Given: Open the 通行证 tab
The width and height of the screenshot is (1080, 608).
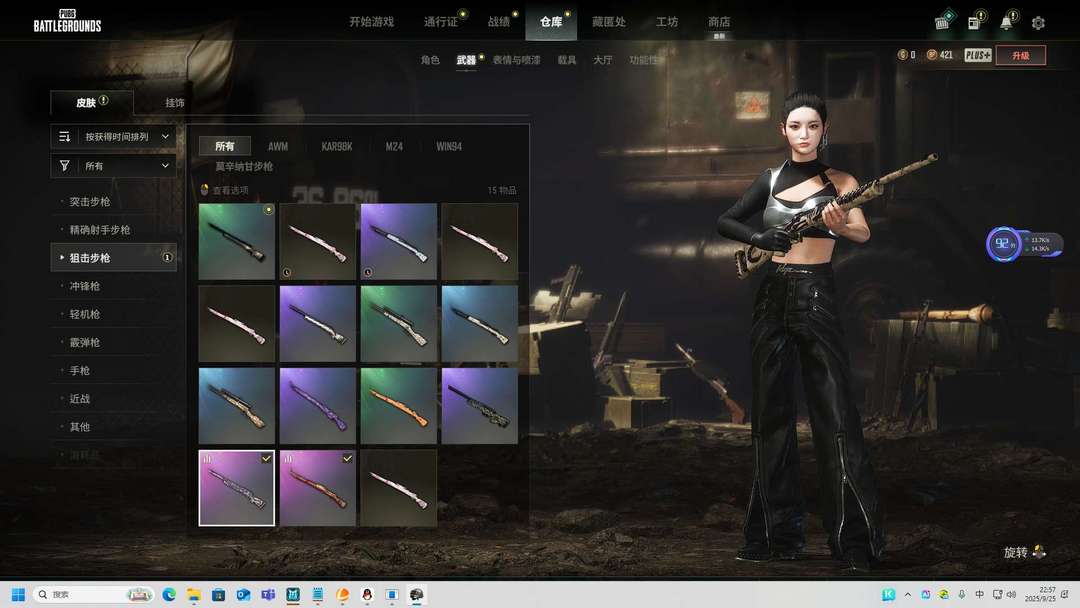Looking at the screenshot, I should (x=441, y=22).
